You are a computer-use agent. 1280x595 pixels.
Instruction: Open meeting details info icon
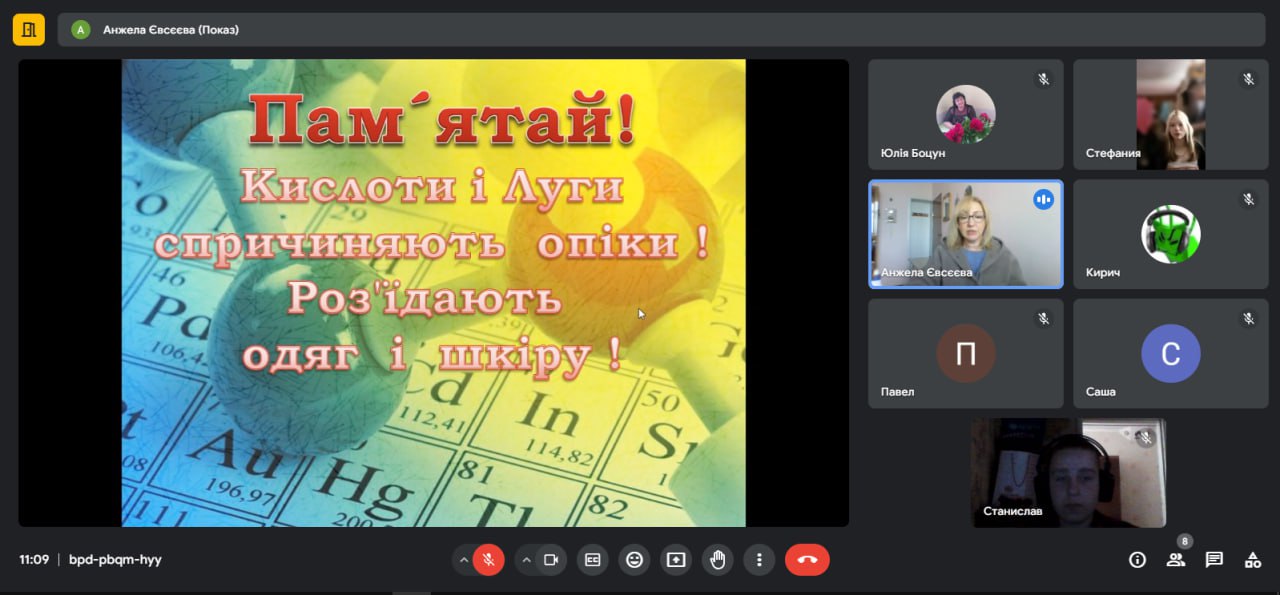[x=1137, y=560]
